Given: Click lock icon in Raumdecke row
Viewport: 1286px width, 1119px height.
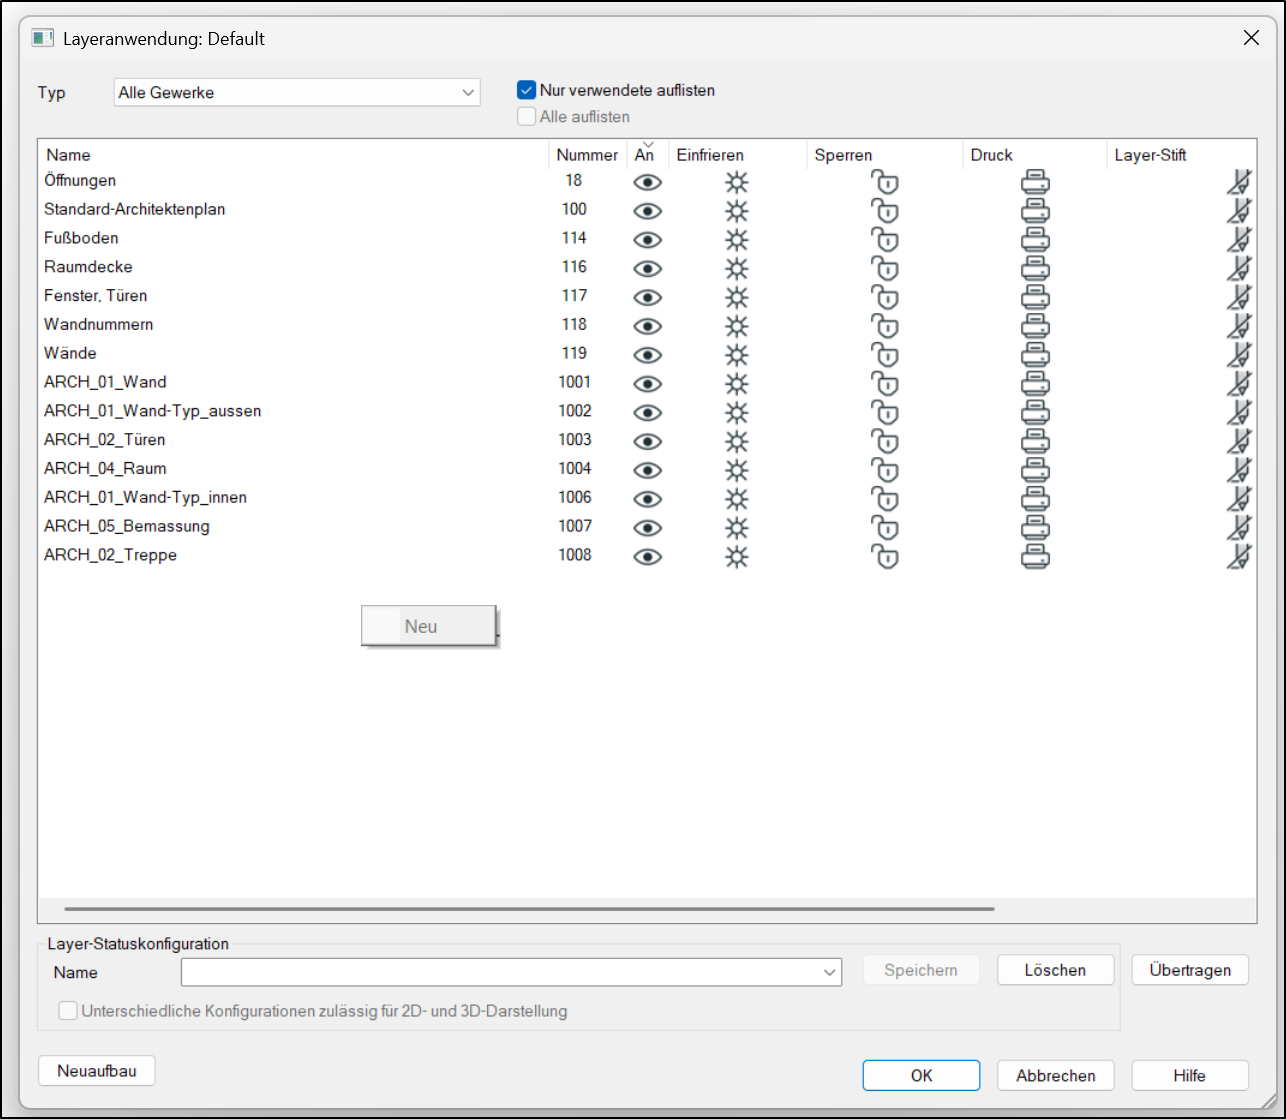Looking at the screenshot, I should click(885, 270).
